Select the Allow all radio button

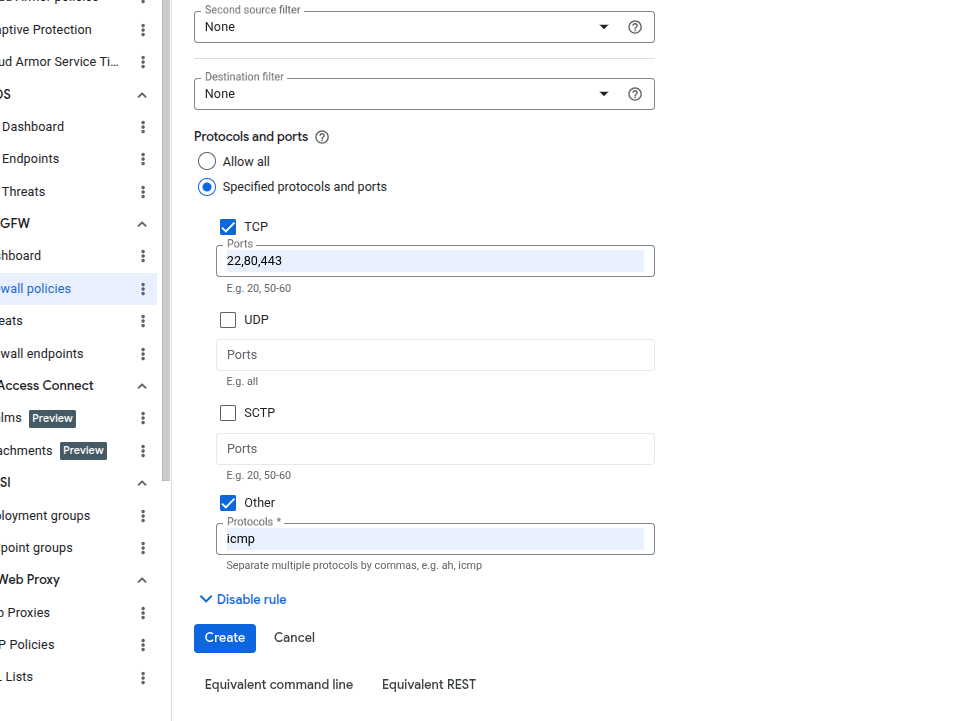(x=207, y=162)
